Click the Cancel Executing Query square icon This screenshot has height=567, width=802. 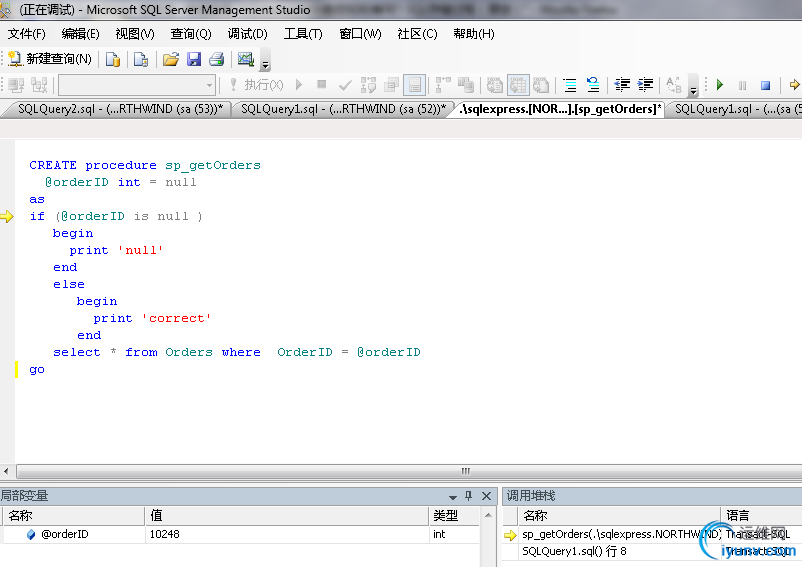322,84
